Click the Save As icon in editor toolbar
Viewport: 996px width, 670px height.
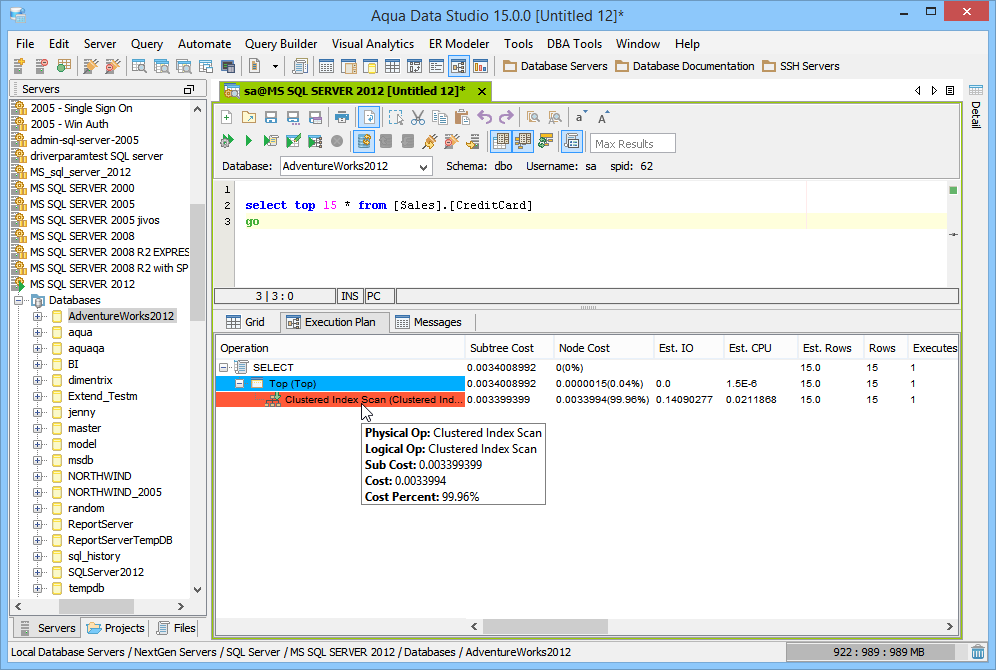[293, 117]
